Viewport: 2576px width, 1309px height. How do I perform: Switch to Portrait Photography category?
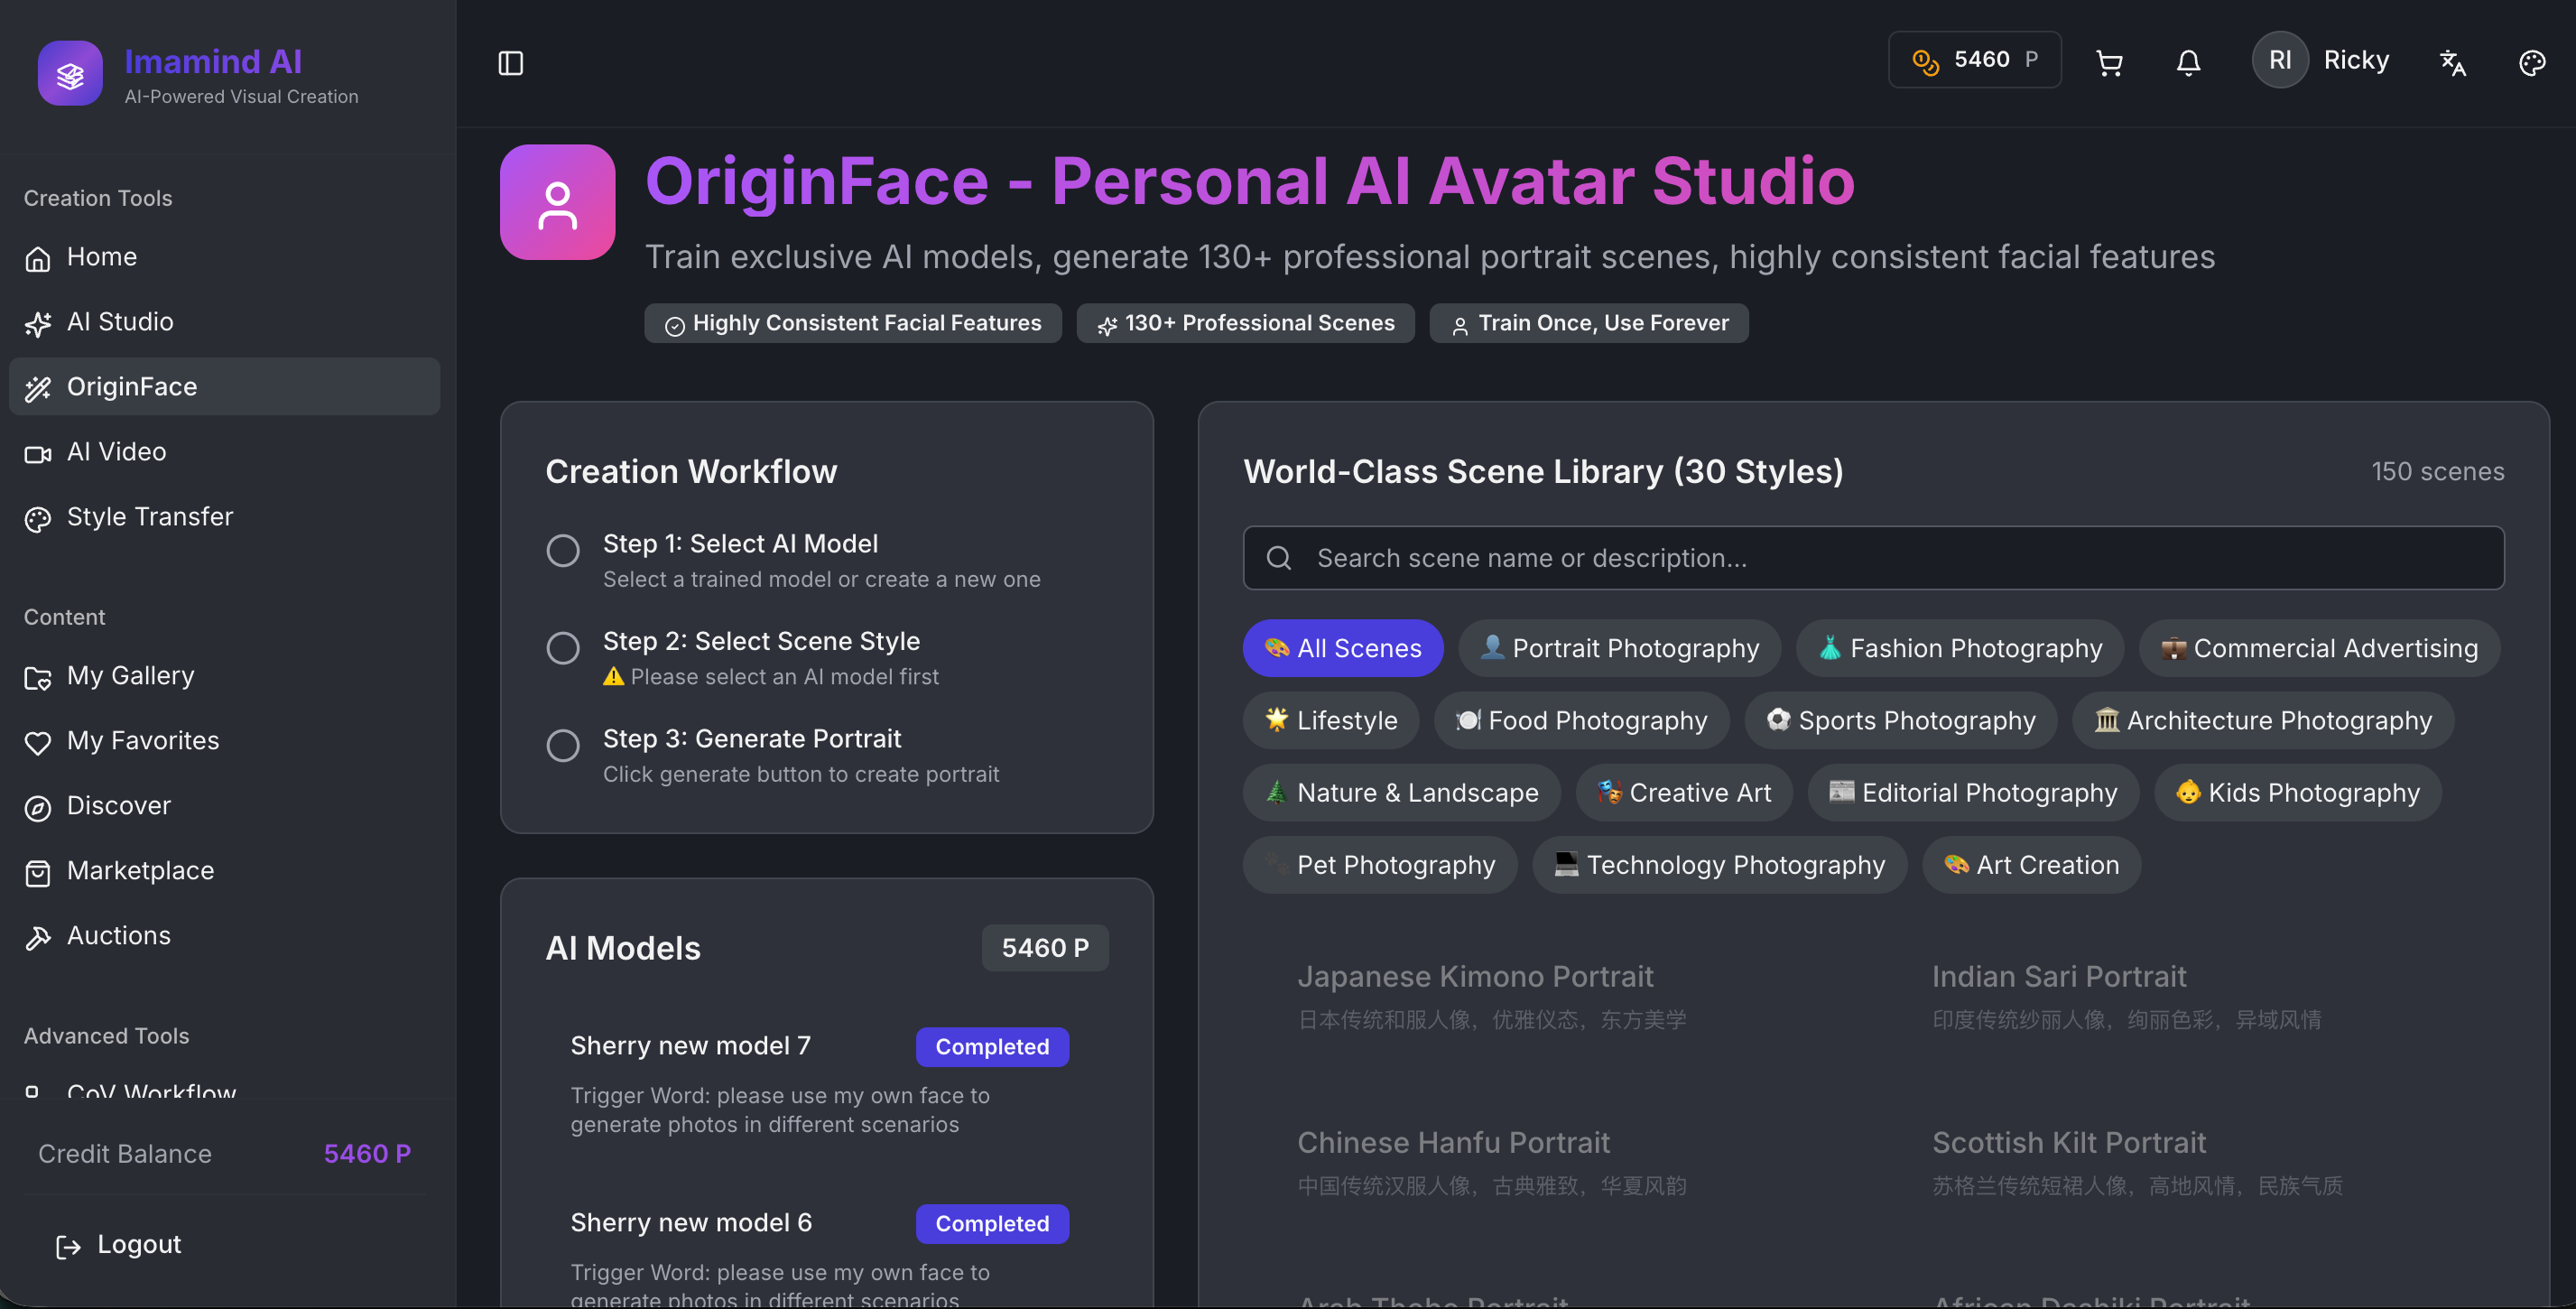[x=1619, y=648]
